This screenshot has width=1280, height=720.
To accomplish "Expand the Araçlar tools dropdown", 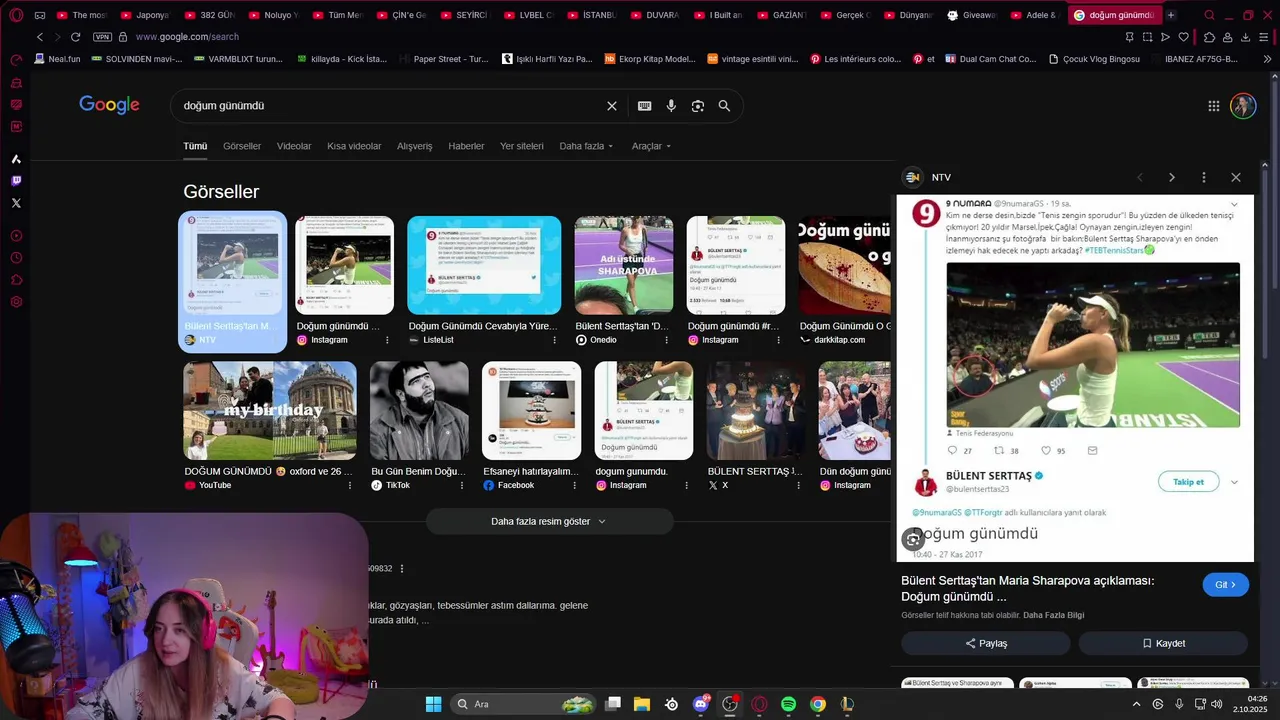I will [651, 146].
